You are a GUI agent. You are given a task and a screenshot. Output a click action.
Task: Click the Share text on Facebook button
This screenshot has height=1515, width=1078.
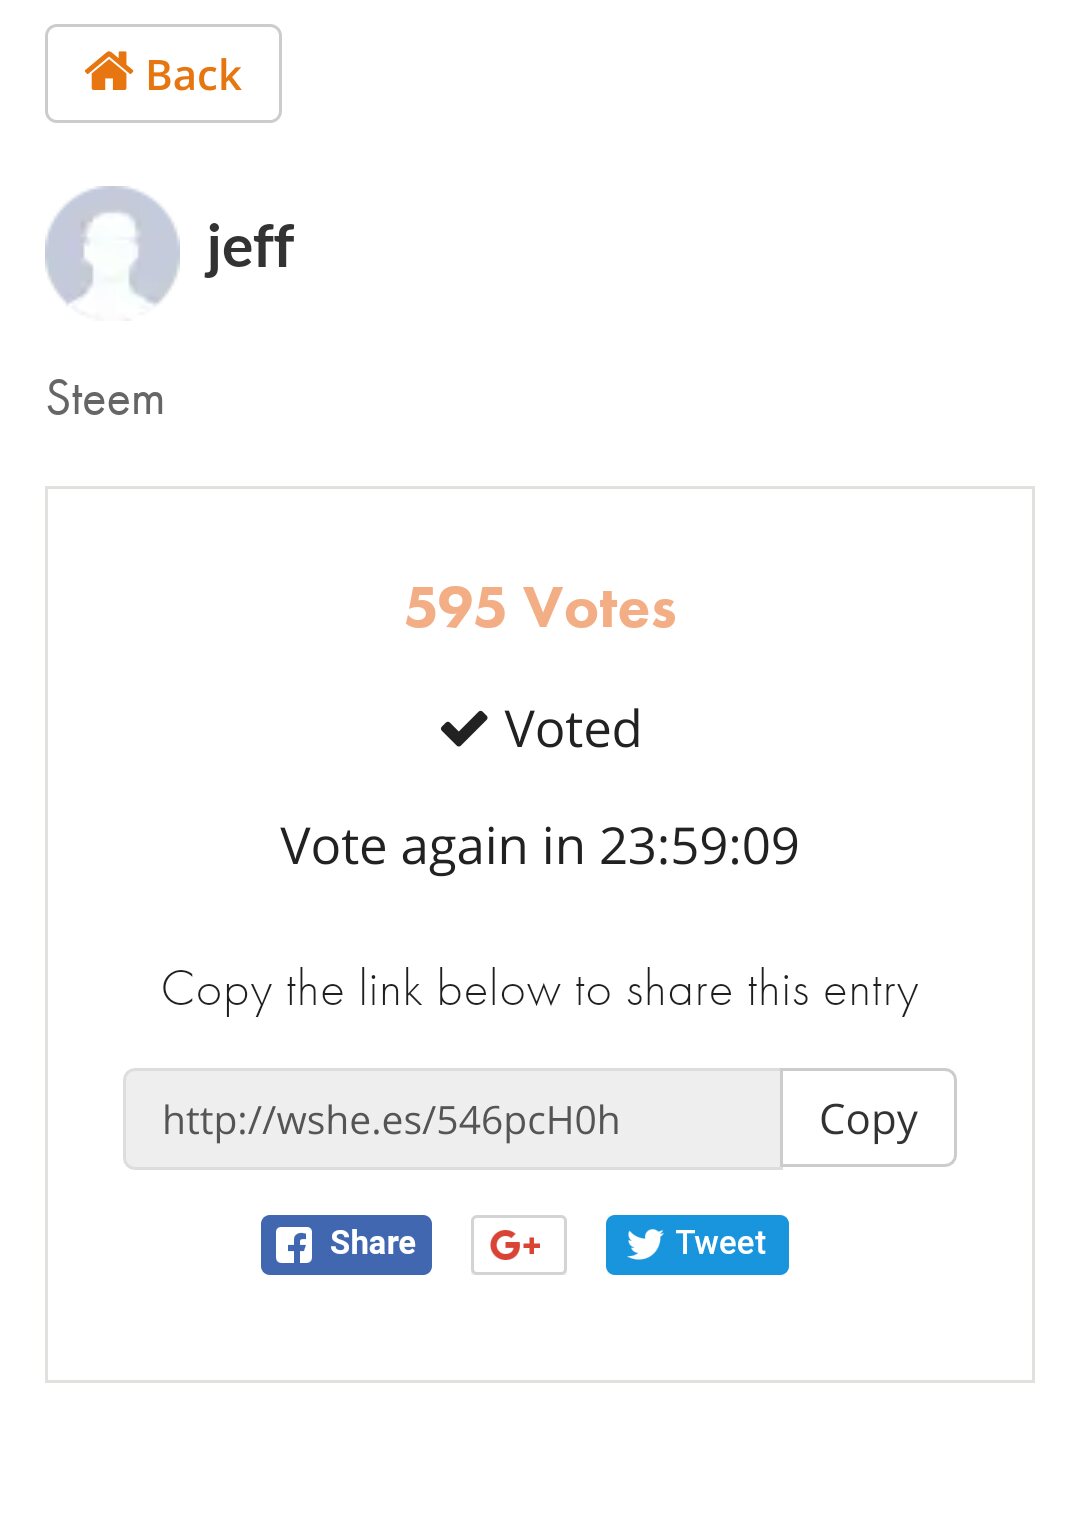pos(373,1243)
